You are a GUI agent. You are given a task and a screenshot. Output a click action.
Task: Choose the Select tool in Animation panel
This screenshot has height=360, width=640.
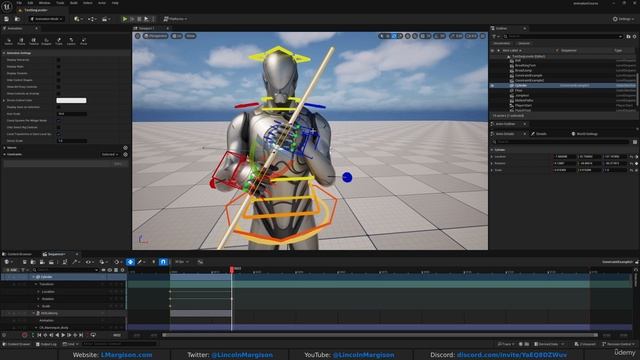tap(9, 41)
